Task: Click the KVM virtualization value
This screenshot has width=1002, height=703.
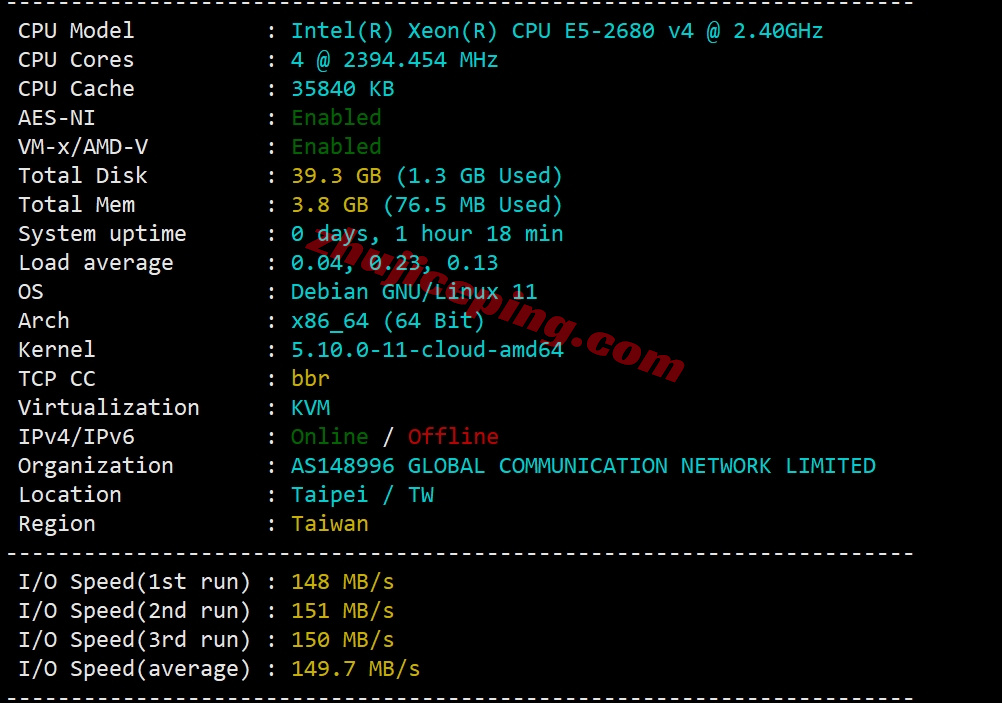Action: pos(310,408)
